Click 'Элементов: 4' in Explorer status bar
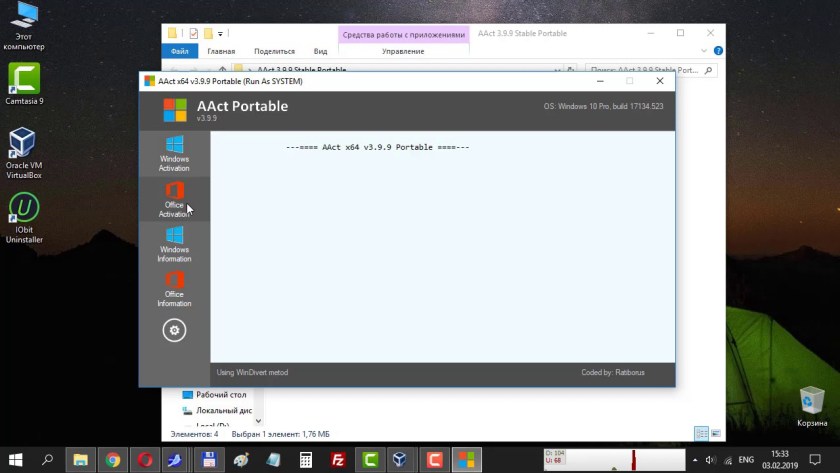Image resolution: width=840 pixels, height=473 pixels. (194, 434)
